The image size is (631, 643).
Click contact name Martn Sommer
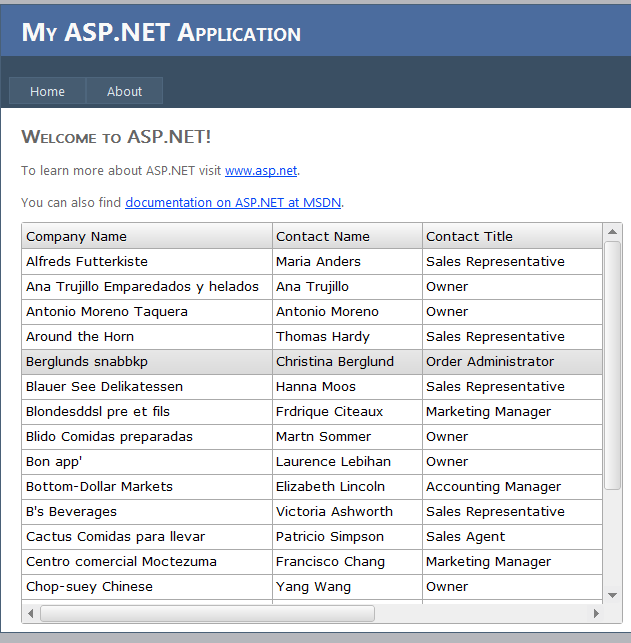tap(347, 437)
